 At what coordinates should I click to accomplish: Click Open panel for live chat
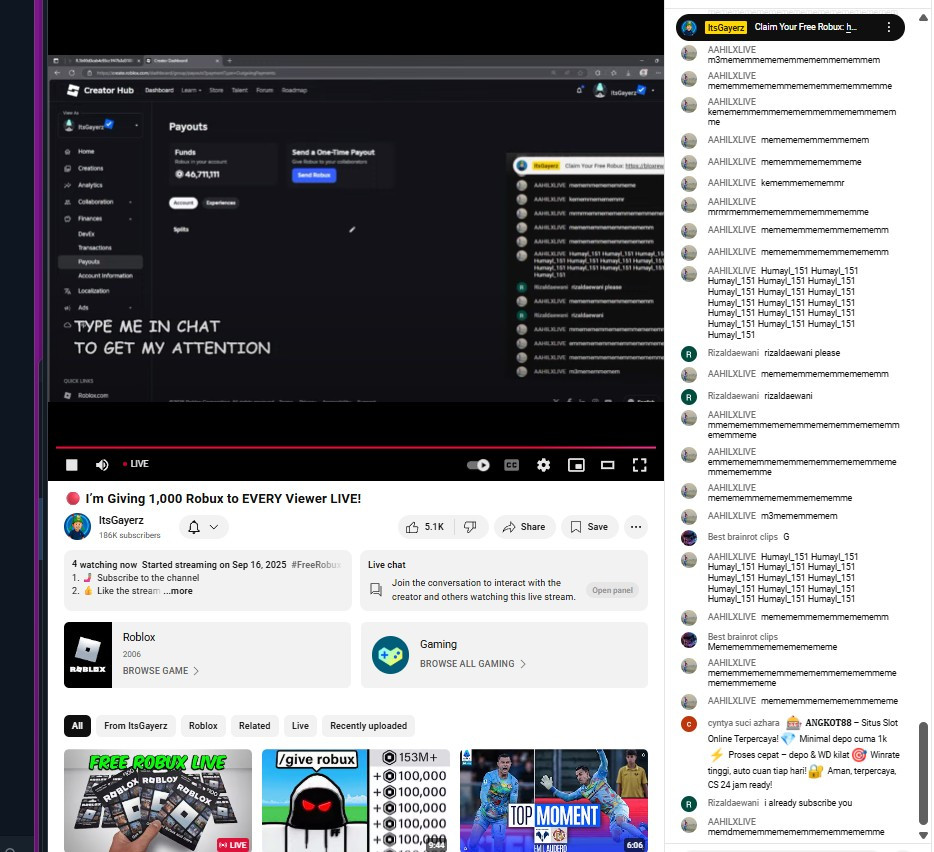(612, 590)
